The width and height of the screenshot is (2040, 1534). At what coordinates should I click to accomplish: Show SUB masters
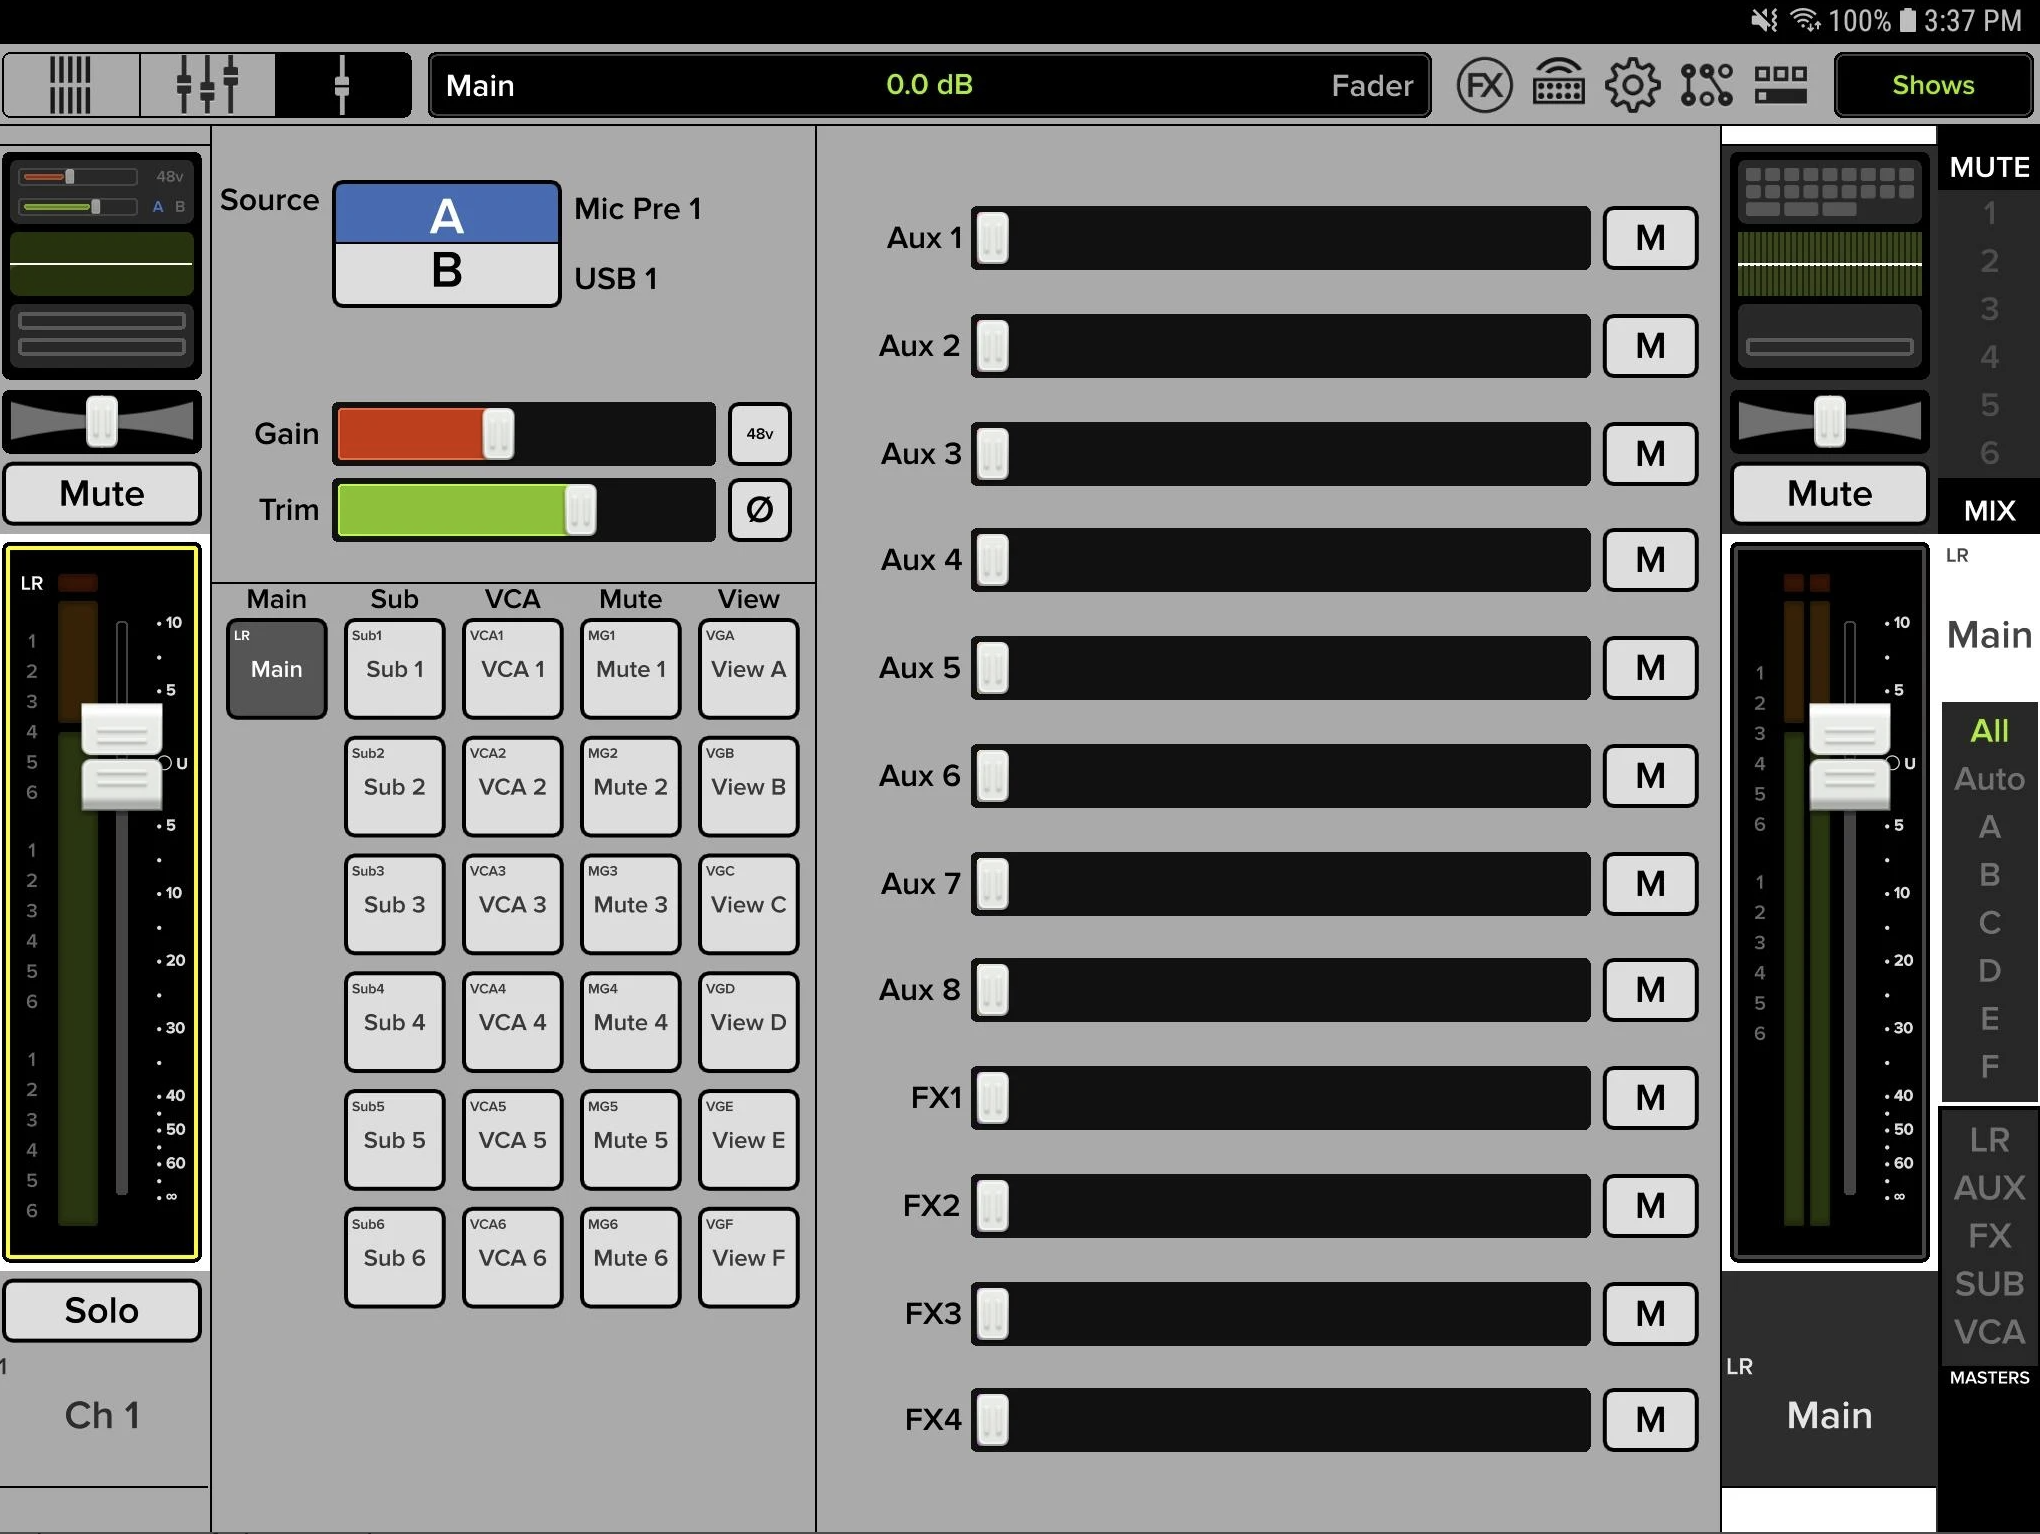1989,1284
